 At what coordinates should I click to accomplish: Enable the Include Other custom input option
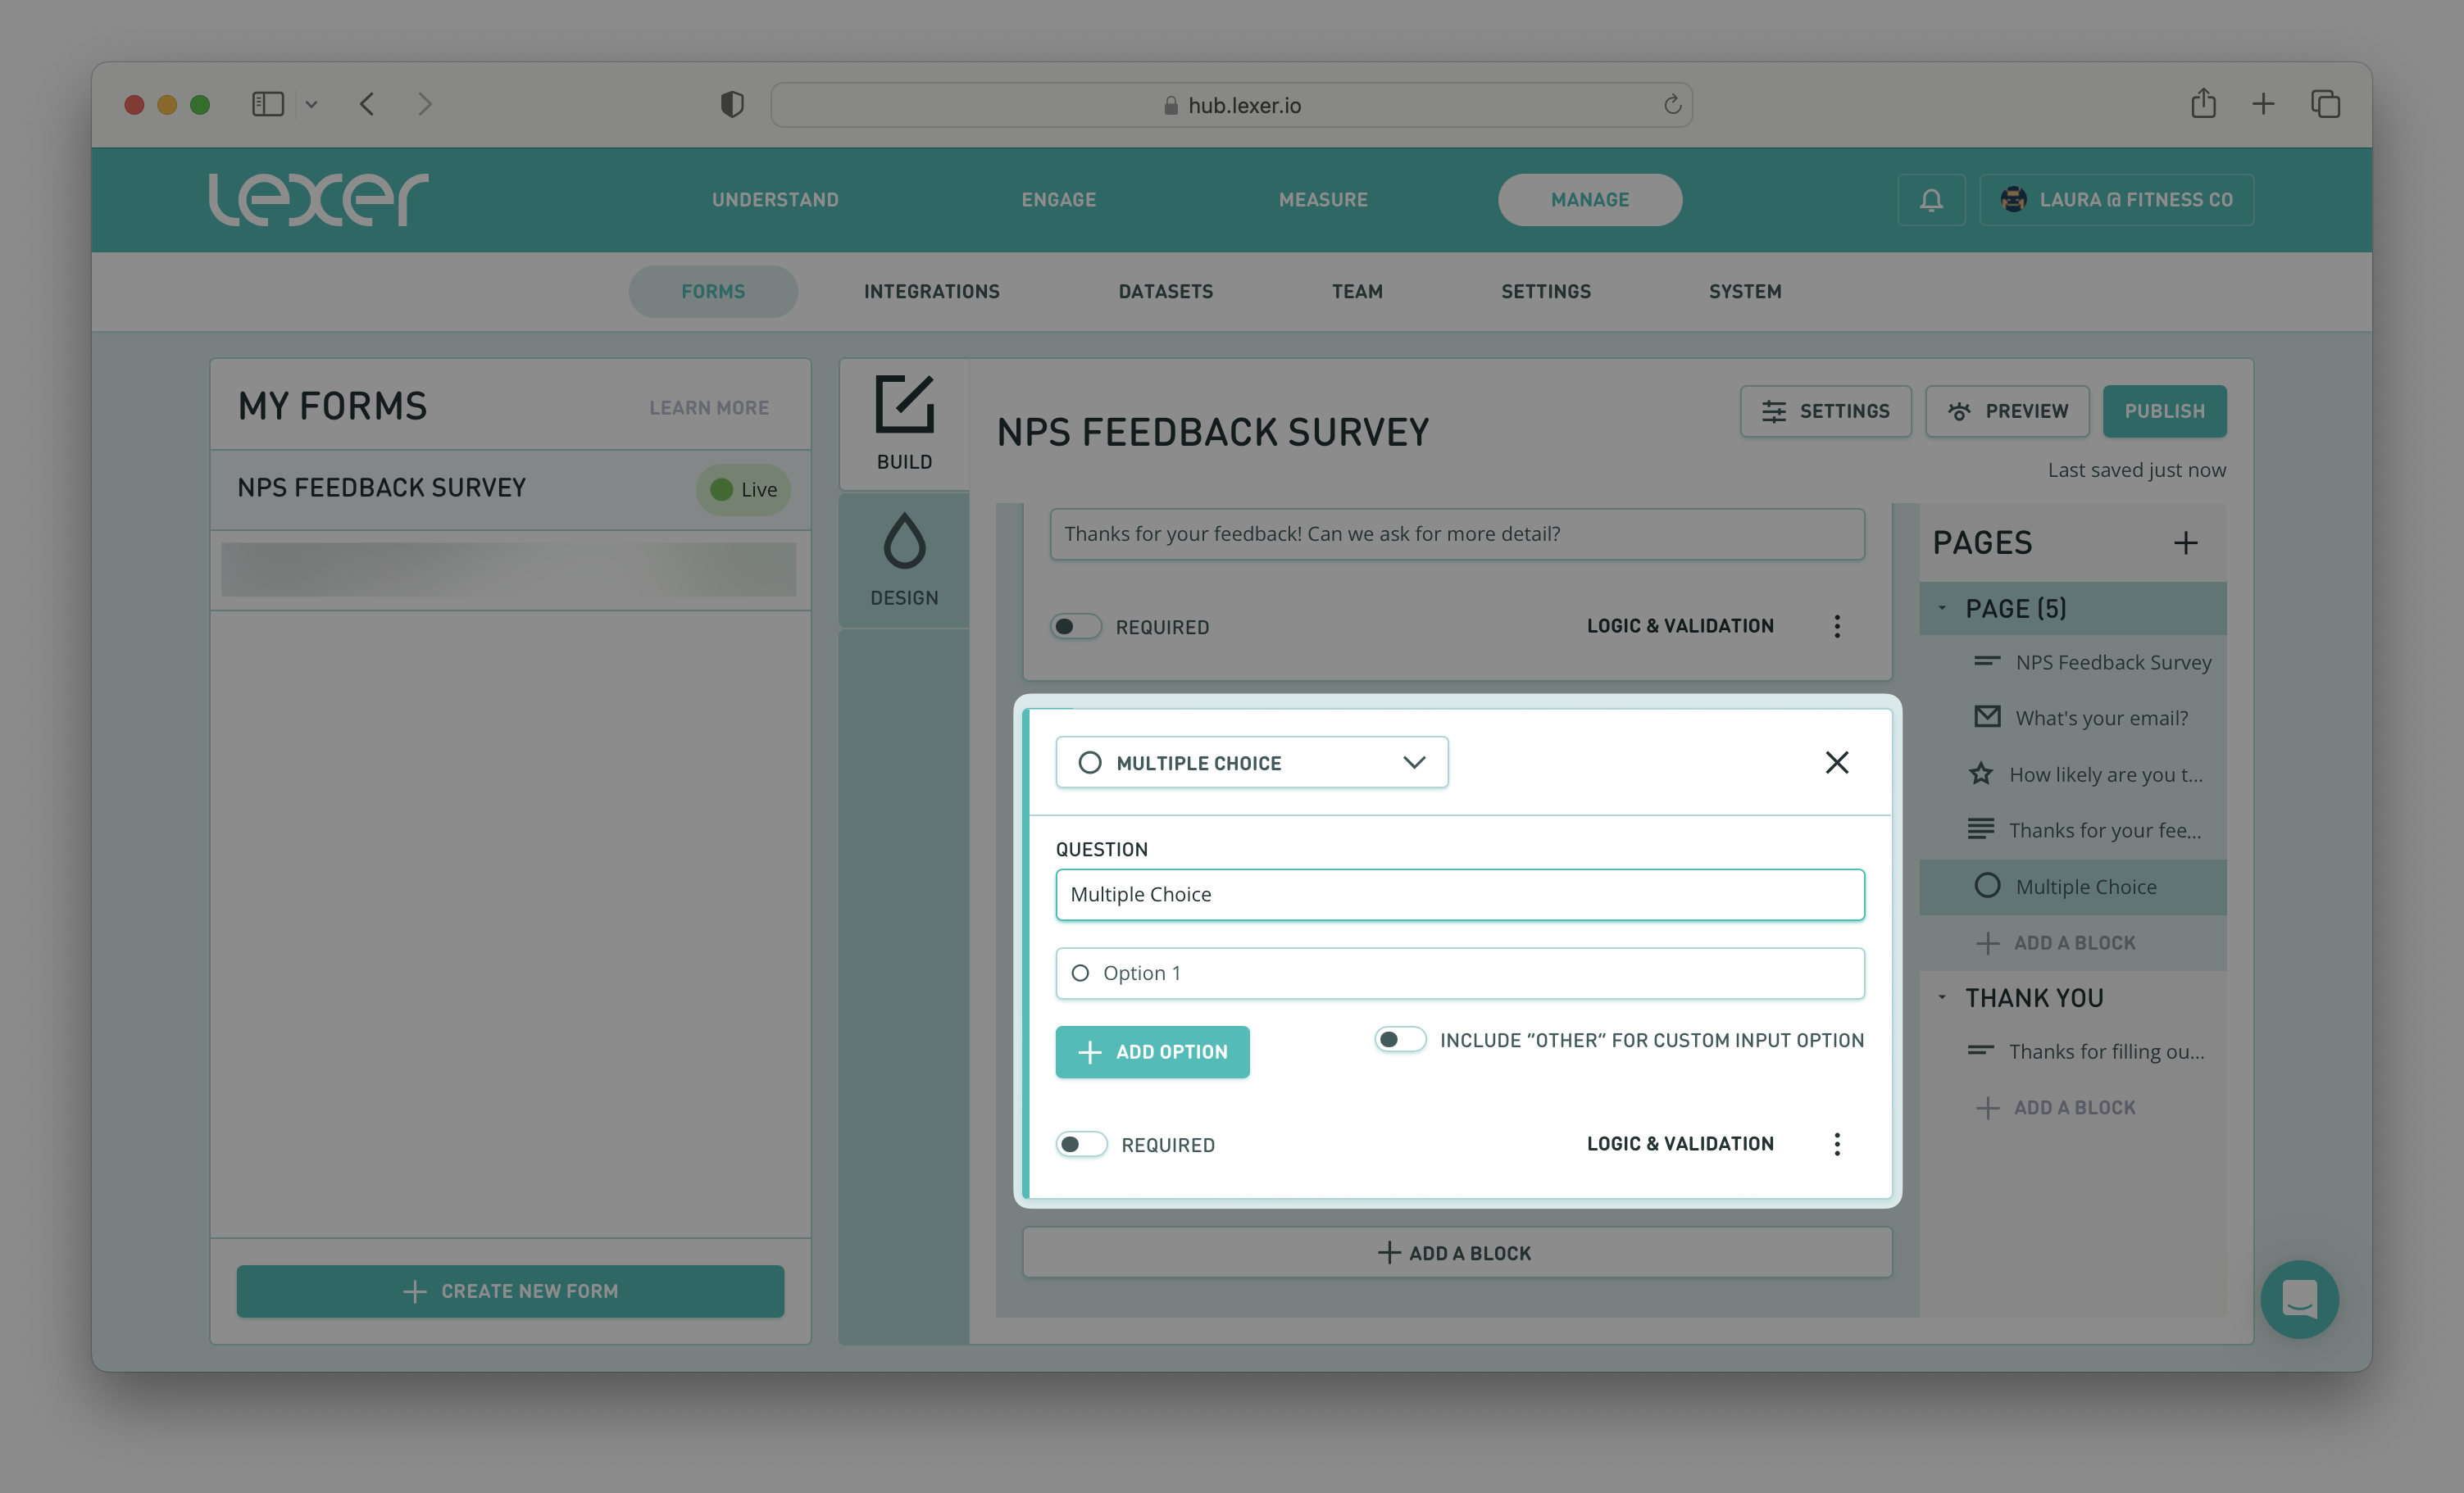(1400, 1039)
